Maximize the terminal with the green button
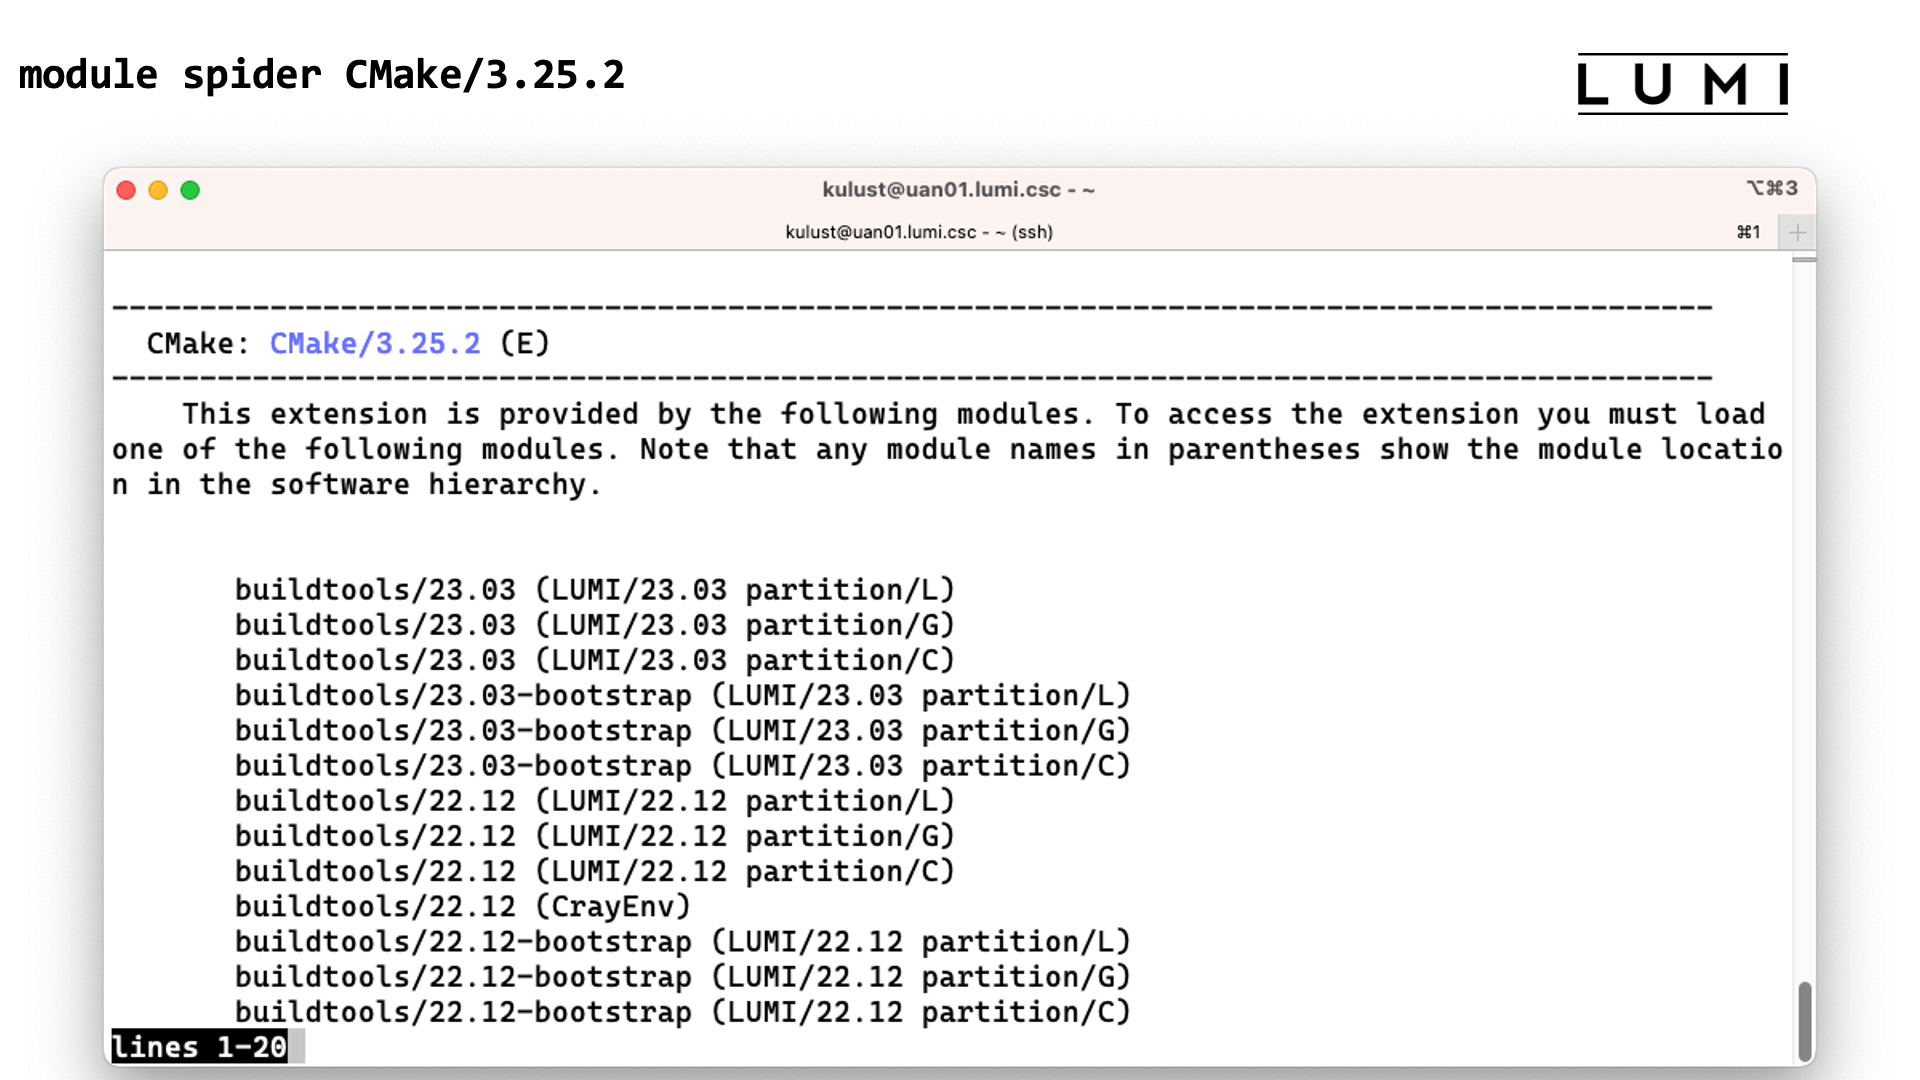1920x1080 pixels. 190,190
